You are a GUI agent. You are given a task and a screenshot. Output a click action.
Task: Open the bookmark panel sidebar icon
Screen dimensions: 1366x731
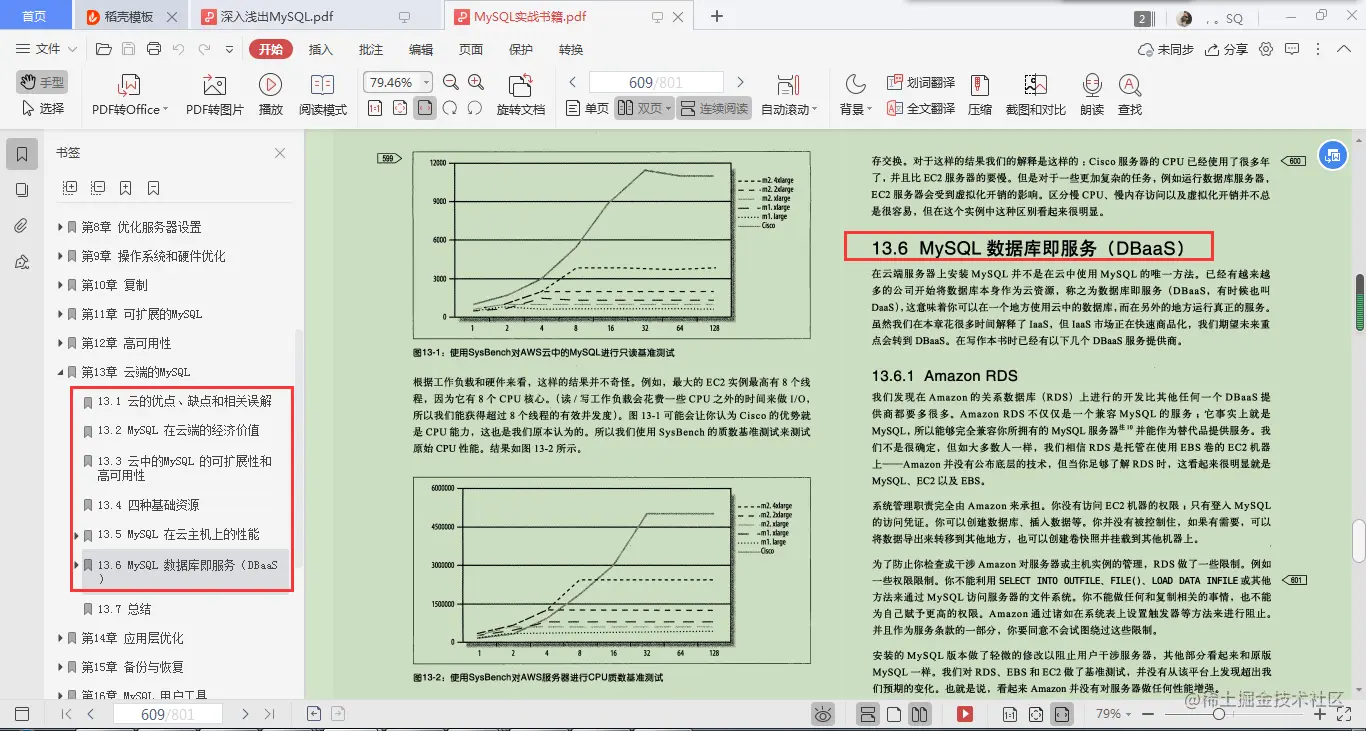tap(22, 153)
